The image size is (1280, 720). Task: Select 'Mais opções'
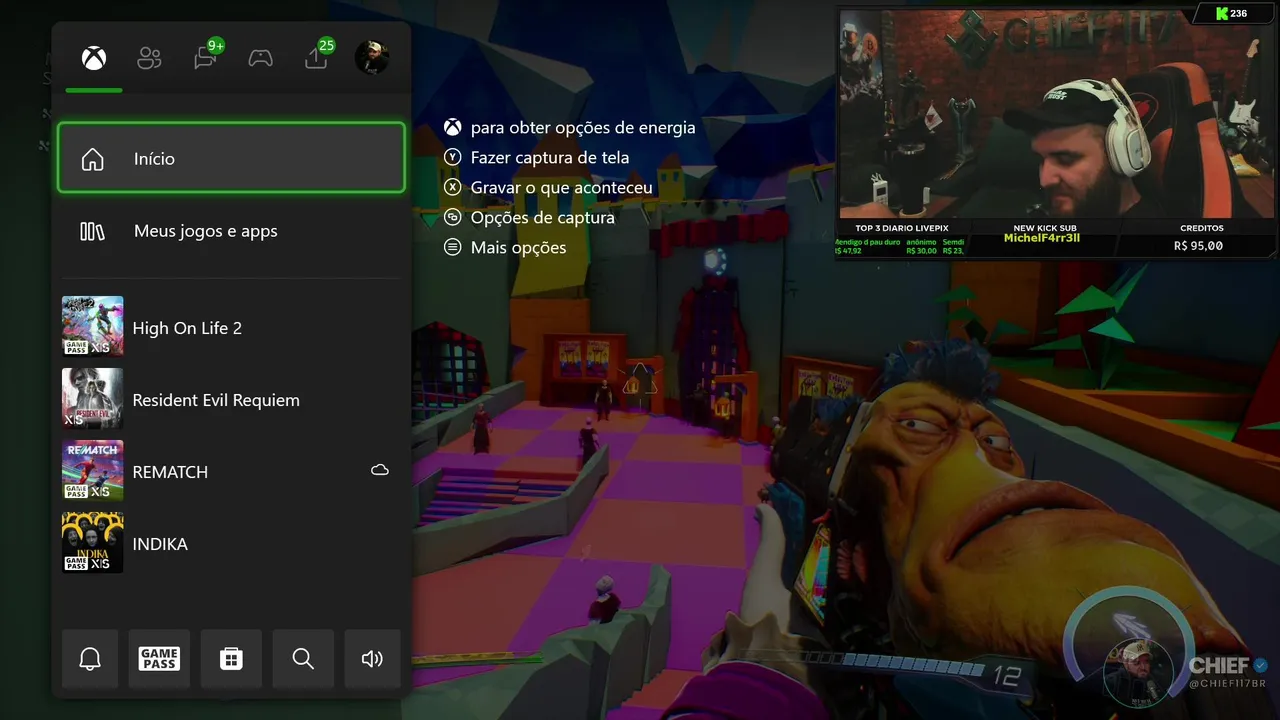(x=519, y=247)
